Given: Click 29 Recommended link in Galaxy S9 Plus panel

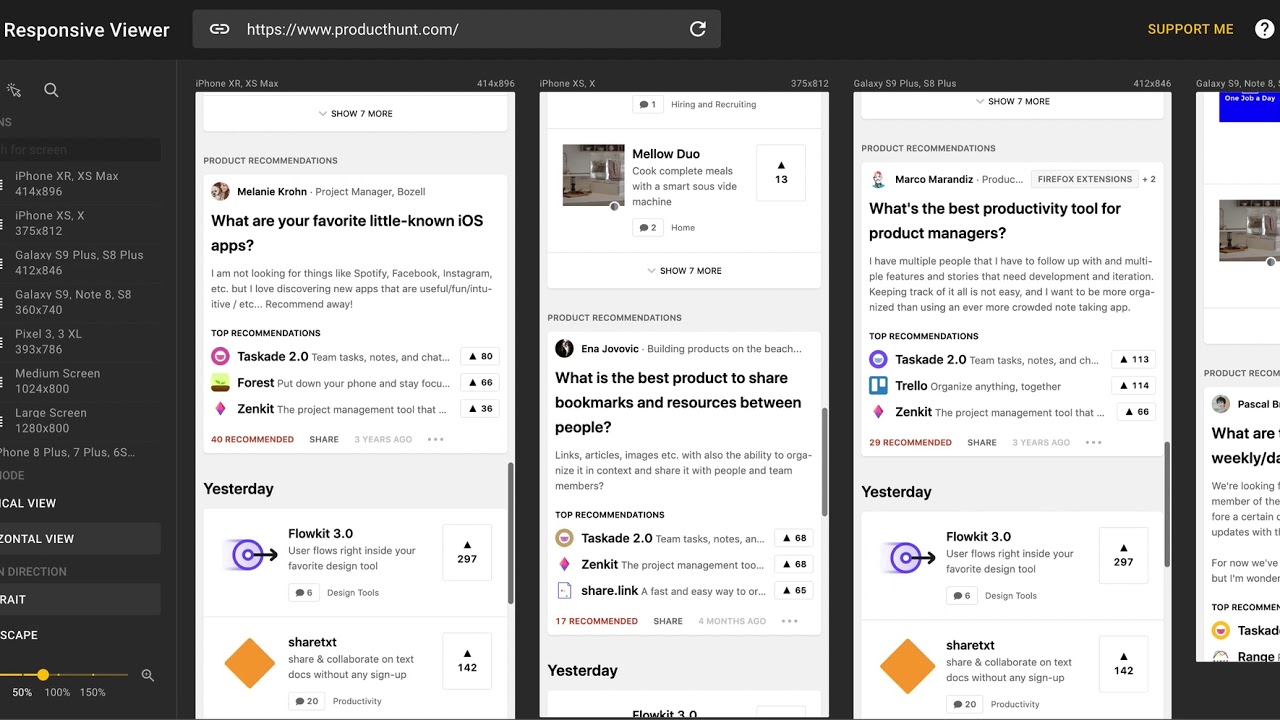Looking at the screenshot, I should point(910,442).
